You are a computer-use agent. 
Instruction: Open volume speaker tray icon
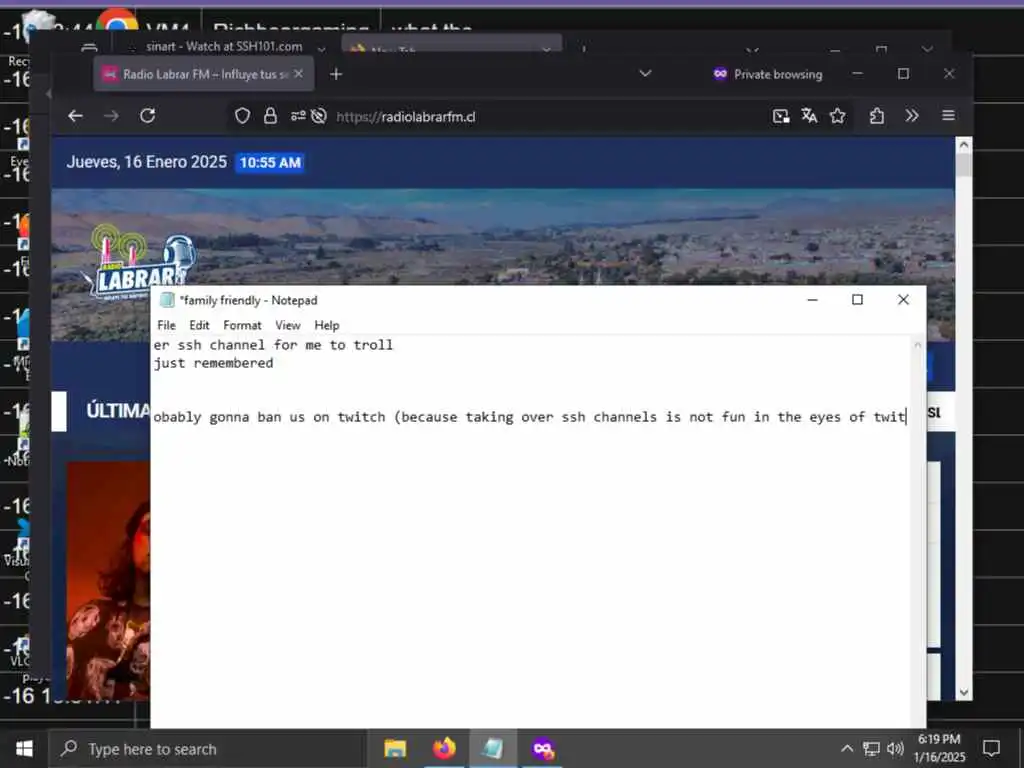[x=895, y=748]
